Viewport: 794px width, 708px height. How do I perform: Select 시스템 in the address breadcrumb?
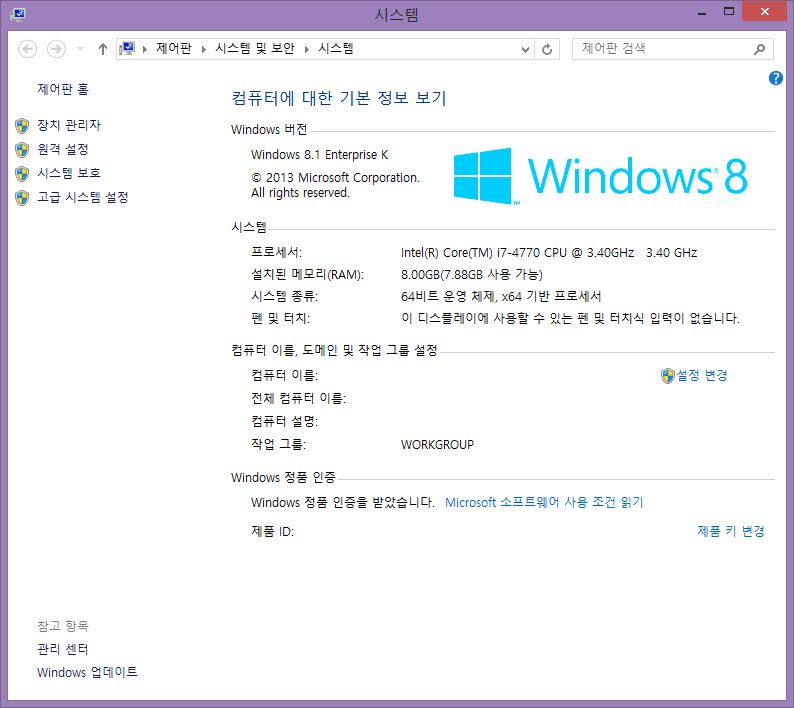tap(336, 49)
